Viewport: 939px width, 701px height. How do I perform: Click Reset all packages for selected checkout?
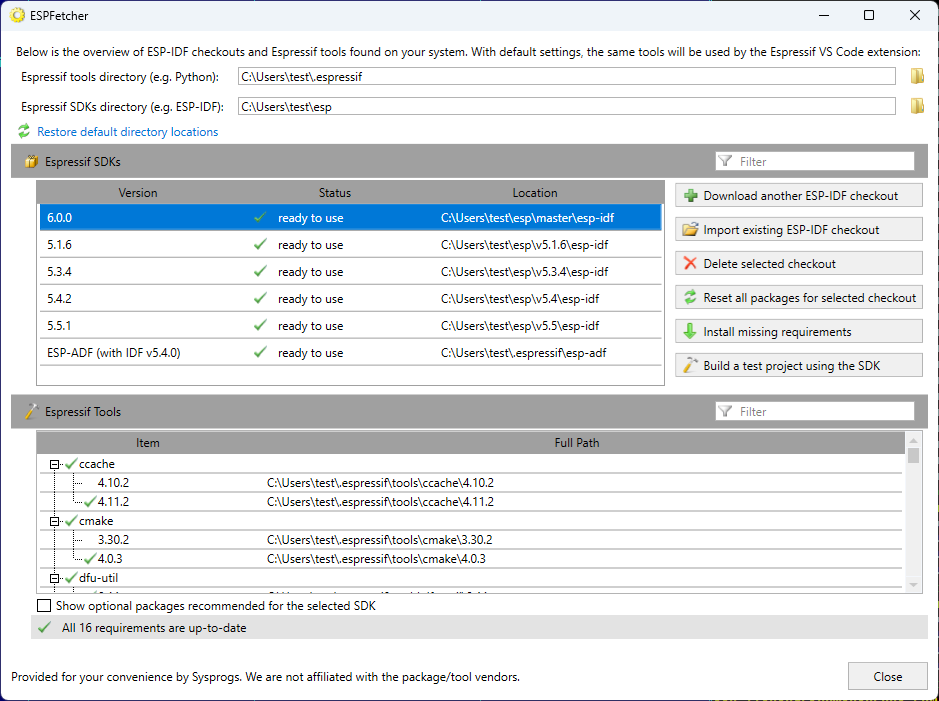799,298
